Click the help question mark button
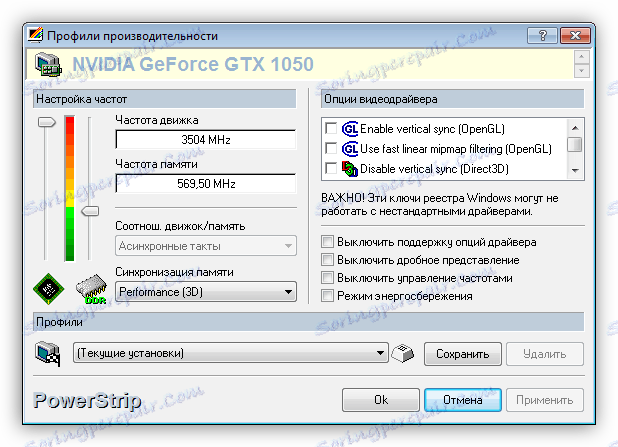This screenshot has height=447, width=618. pos(542,35)
